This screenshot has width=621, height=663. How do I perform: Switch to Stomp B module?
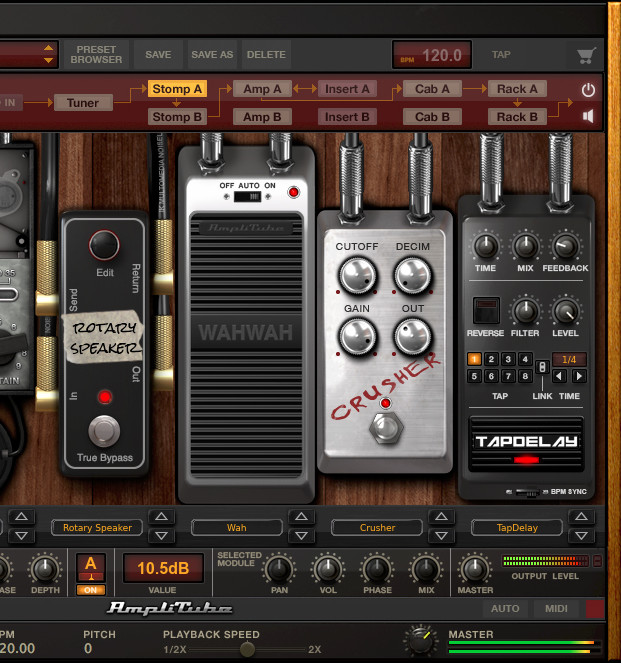[177, 117]
